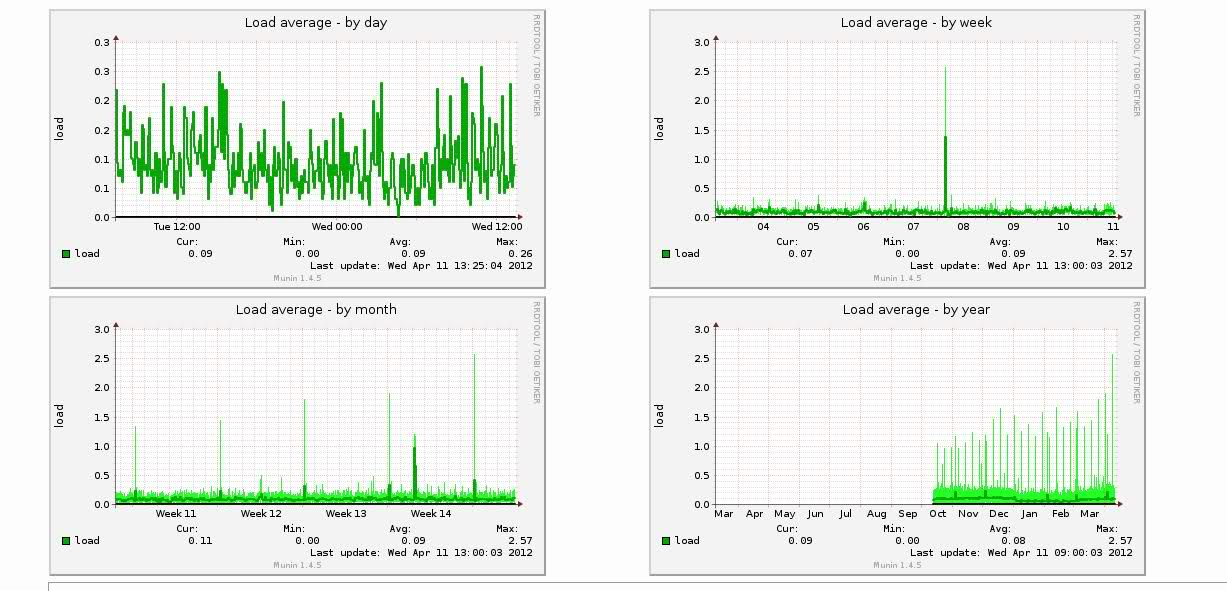Click 'Dec' axis label in year graph
This screenshot has width=1227, height=591.
(999, 514)
